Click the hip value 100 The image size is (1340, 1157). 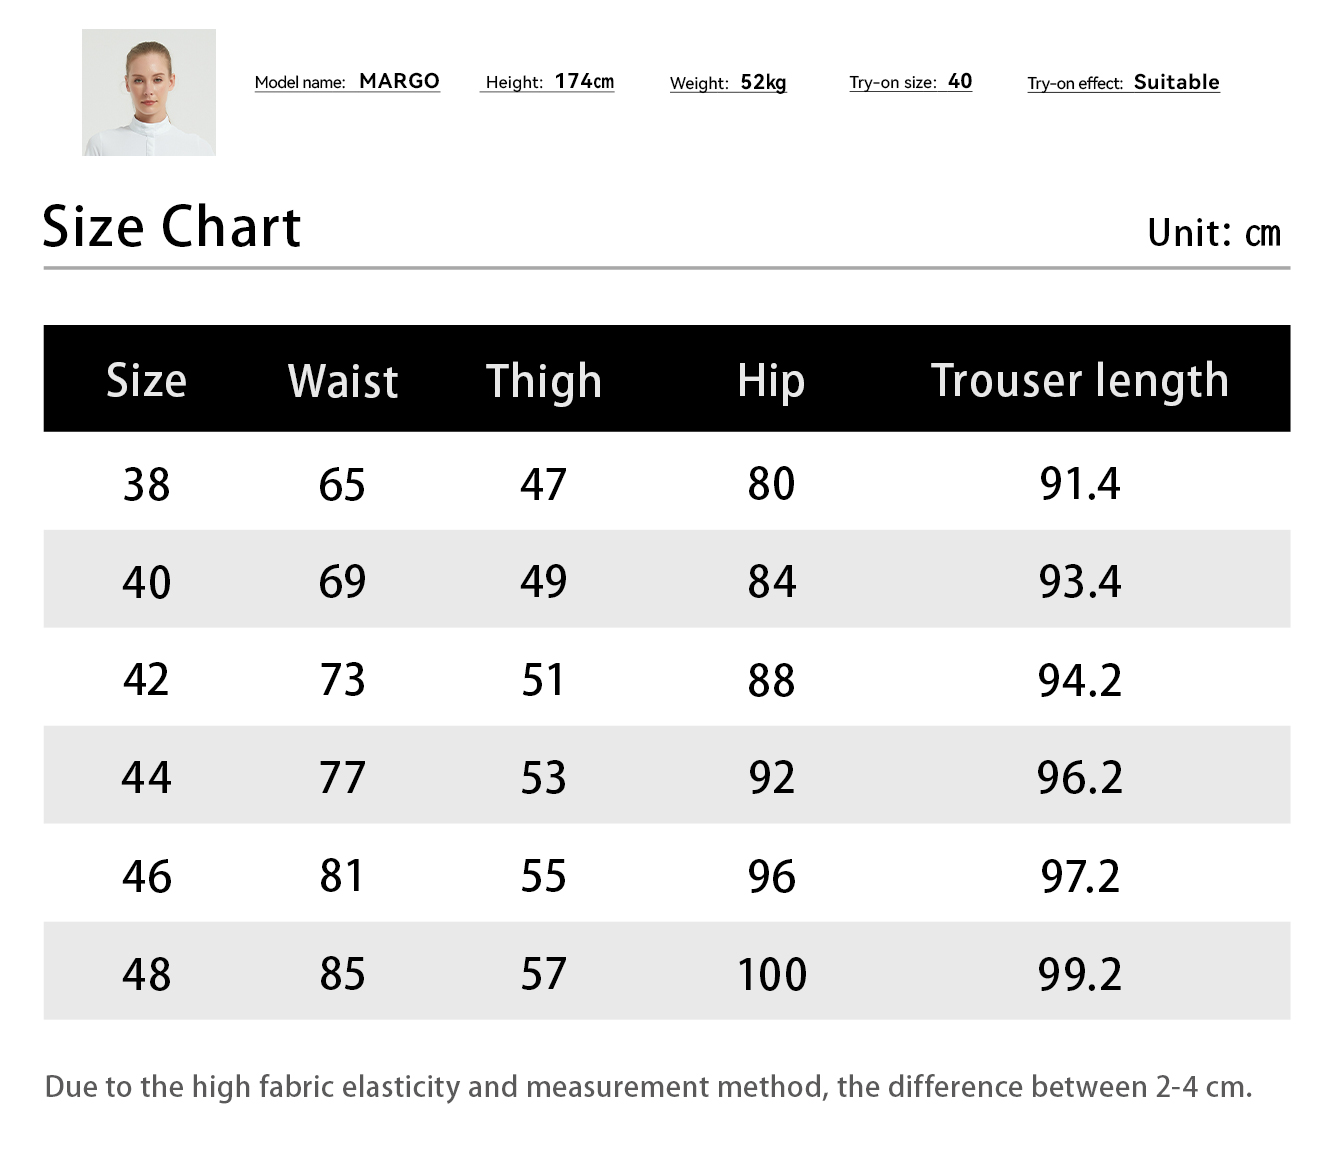(x=771, y=974)
